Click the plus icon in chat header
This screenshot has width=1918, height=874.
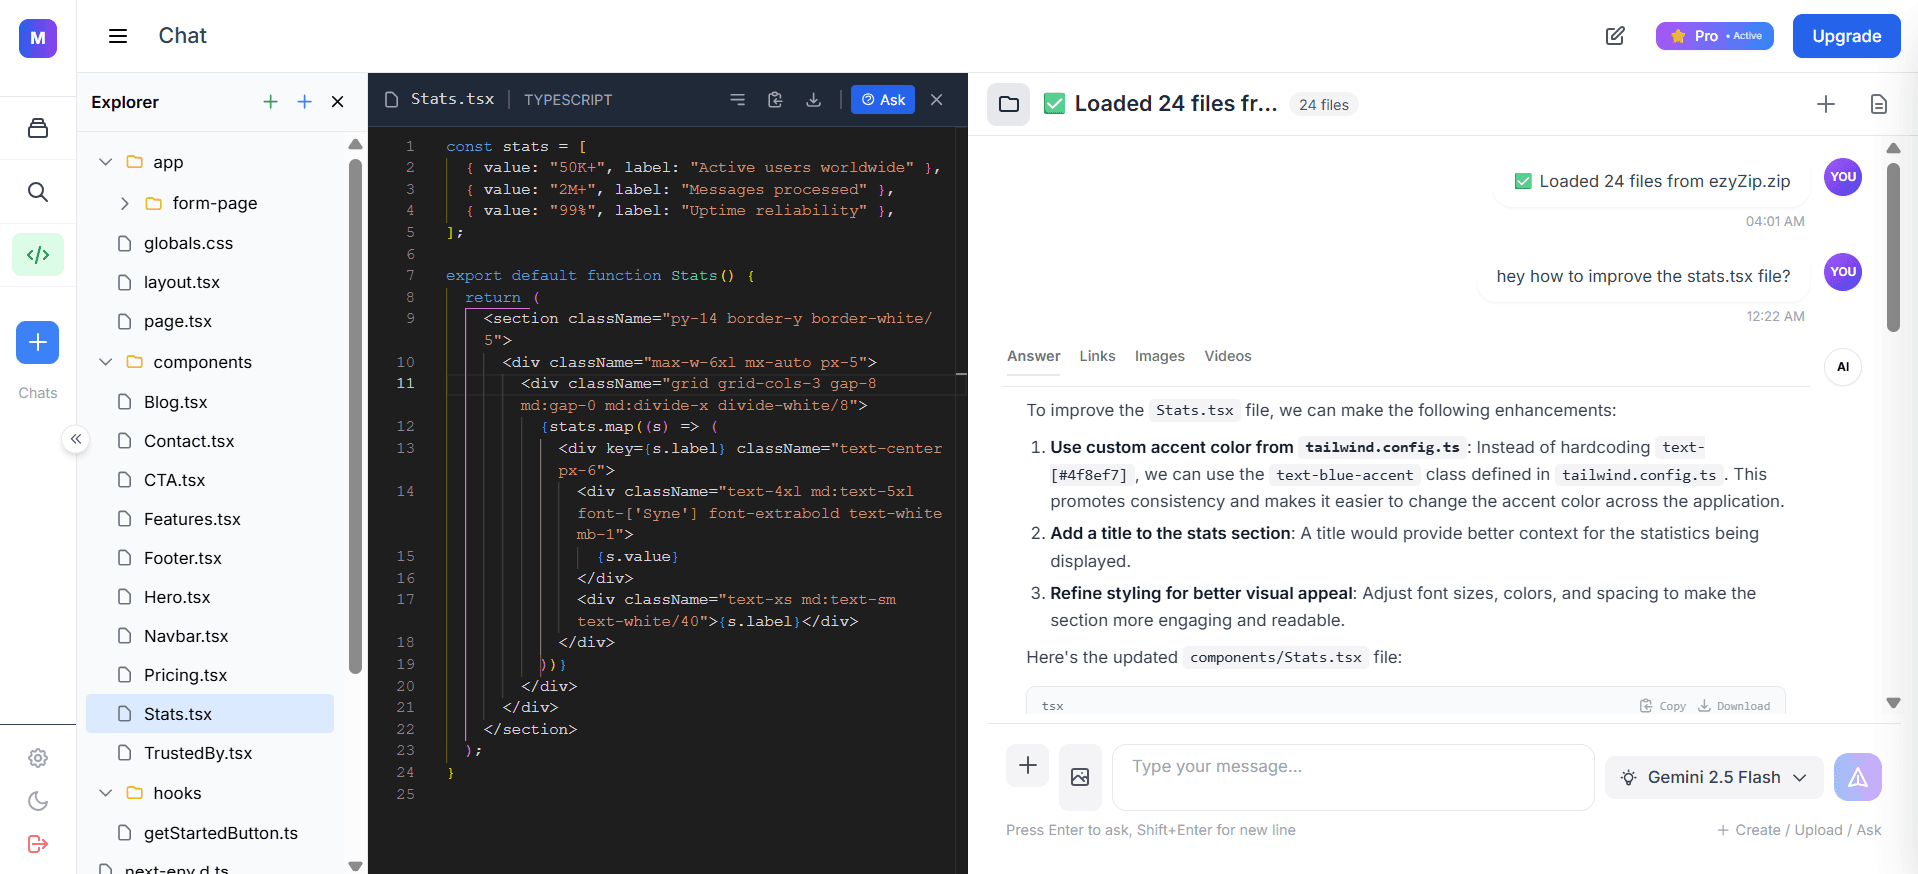1826,104
